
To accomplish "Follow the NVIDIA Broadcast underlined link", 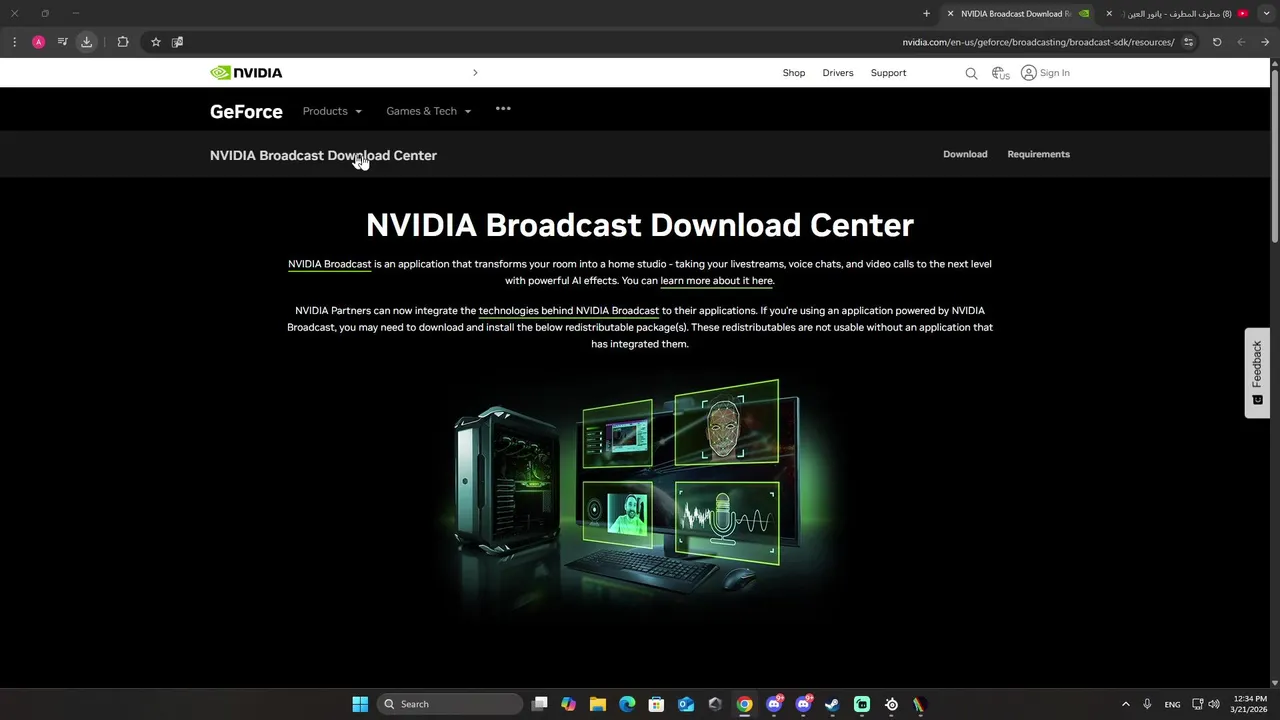I will point(329,264).
